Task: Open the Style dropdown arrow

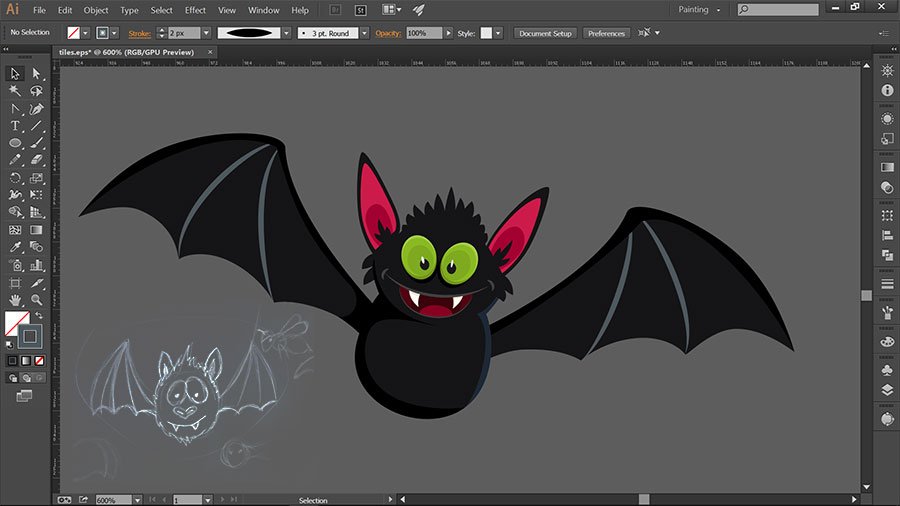Action: [498, 33]
